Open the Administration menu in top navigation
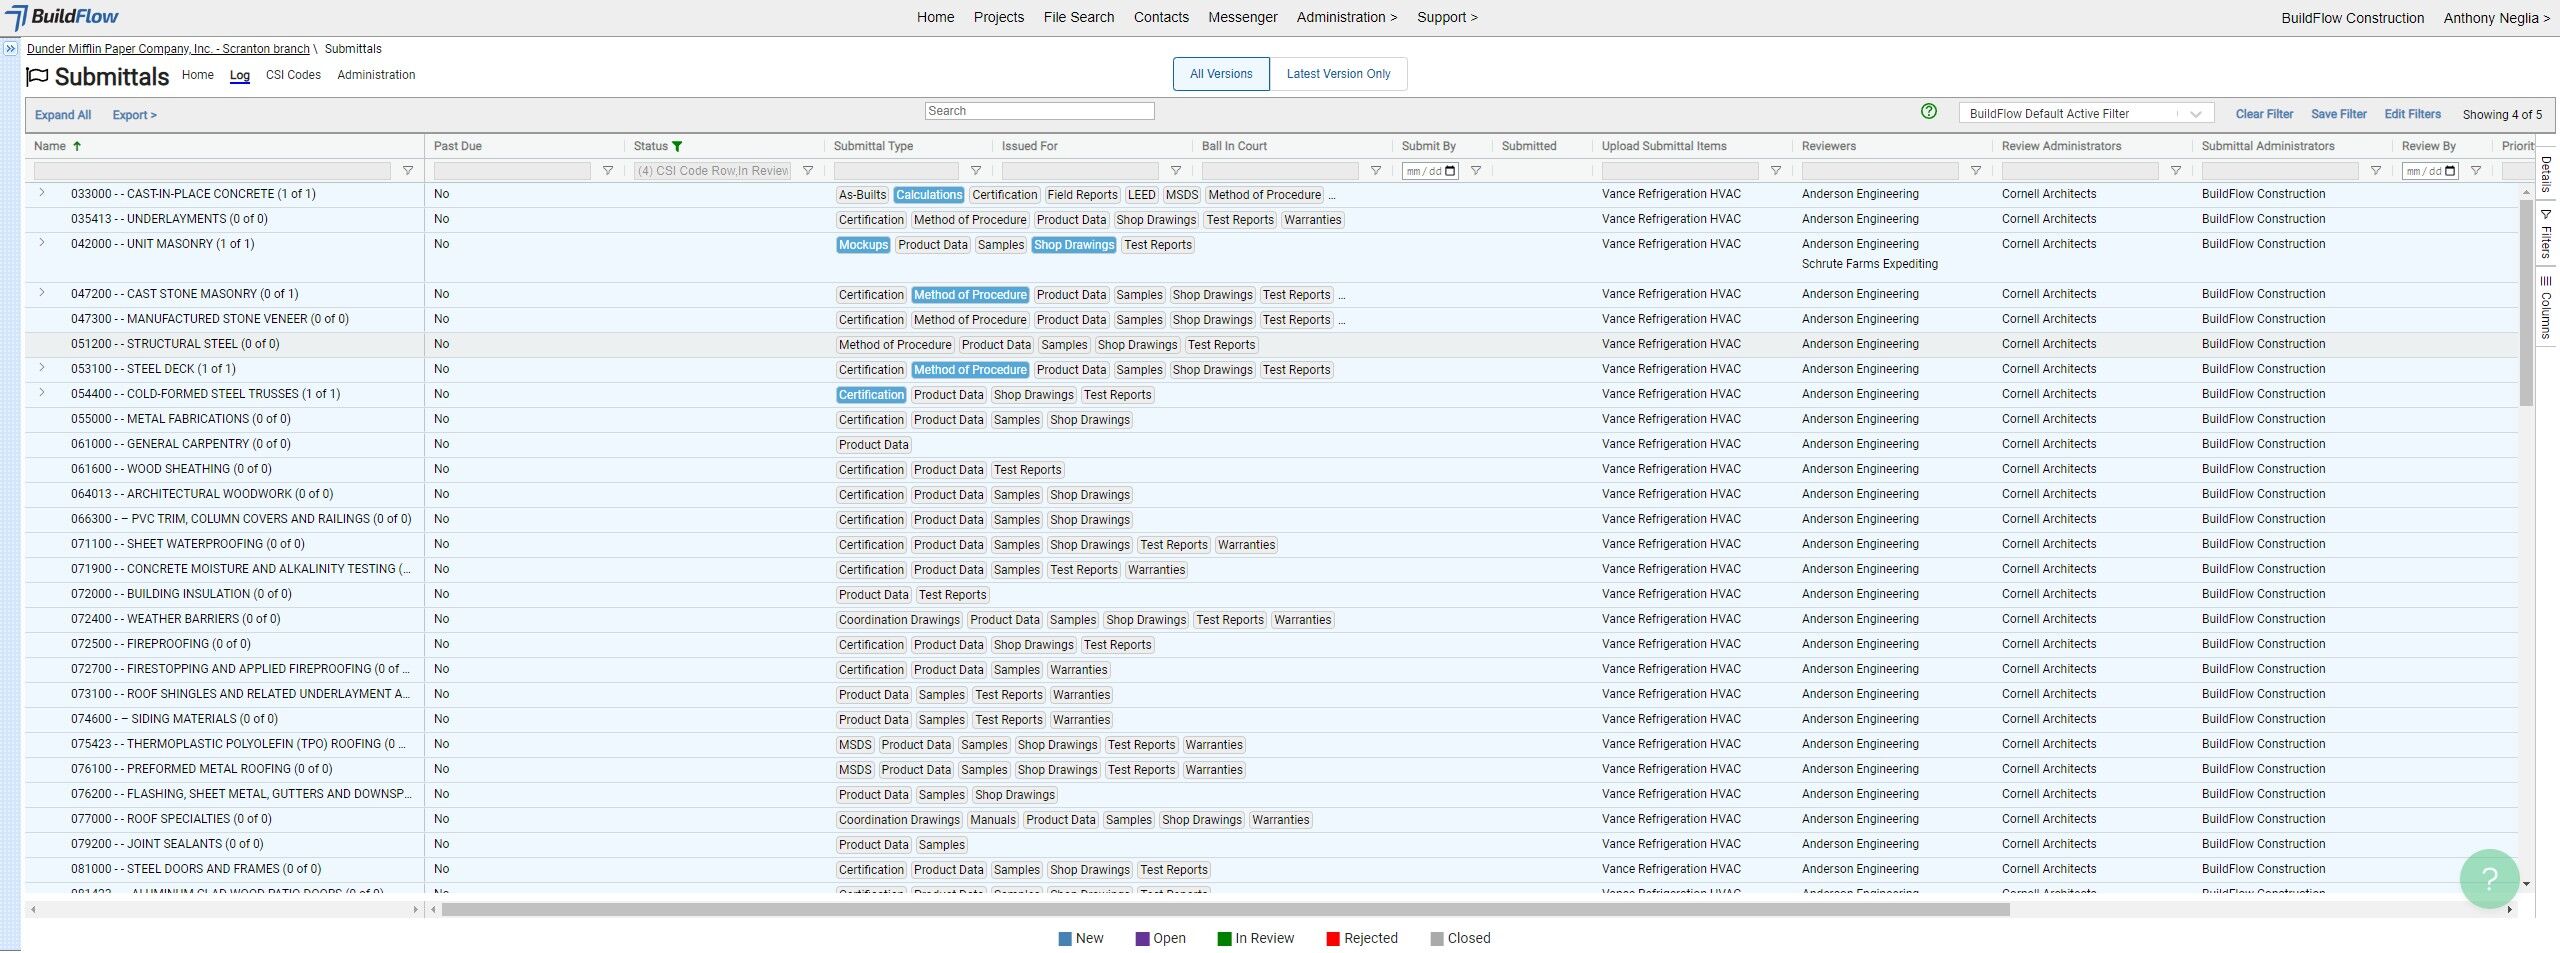The image size is (2560, 953). click(1347, 17)
